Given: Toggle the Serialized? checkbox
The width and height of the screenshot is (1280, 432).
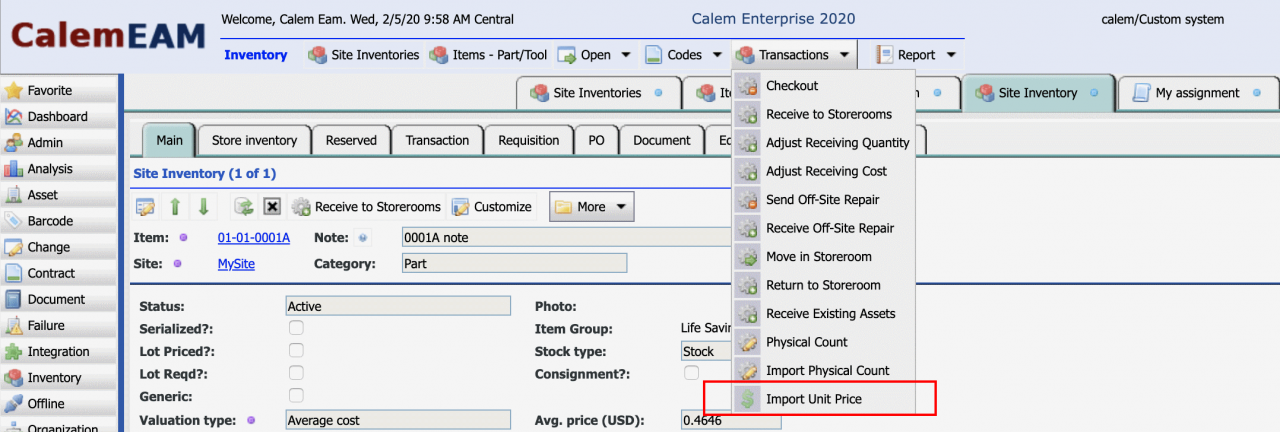Looking at the screenshot, I should [x=296, y=328].
